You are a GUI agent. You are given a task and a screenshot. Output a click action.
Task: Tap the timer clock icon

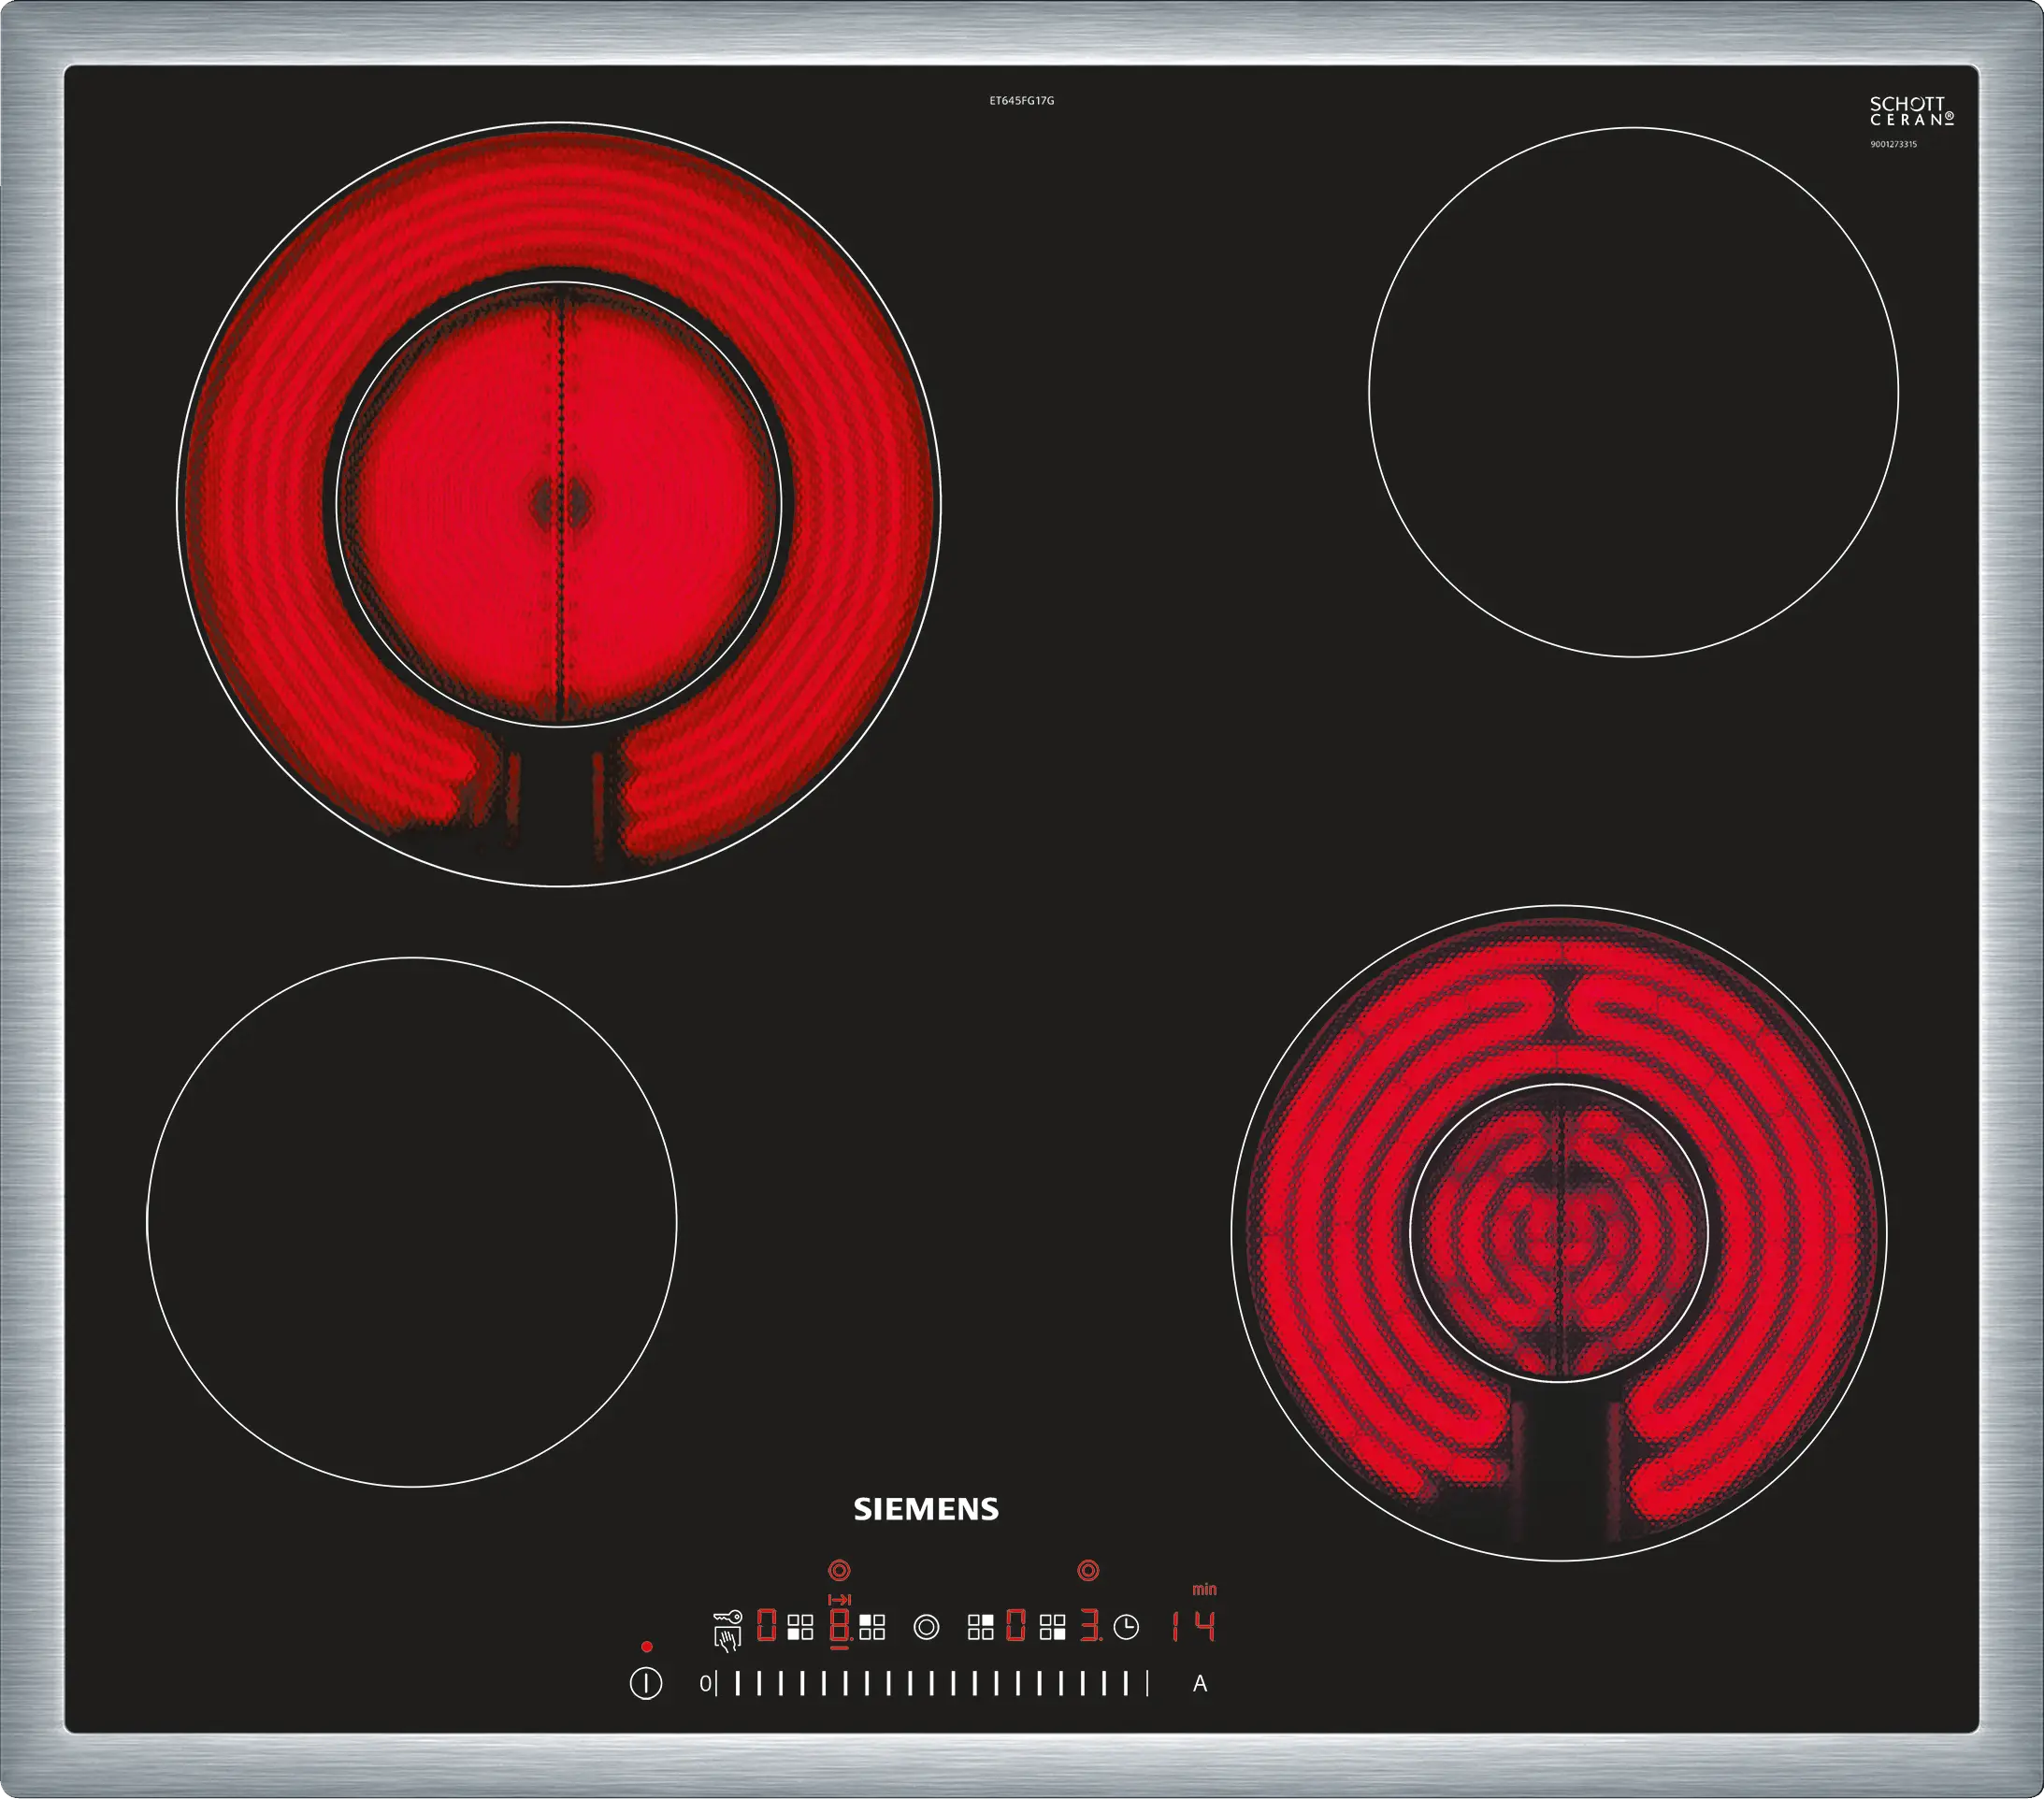click(1126, 1627)
